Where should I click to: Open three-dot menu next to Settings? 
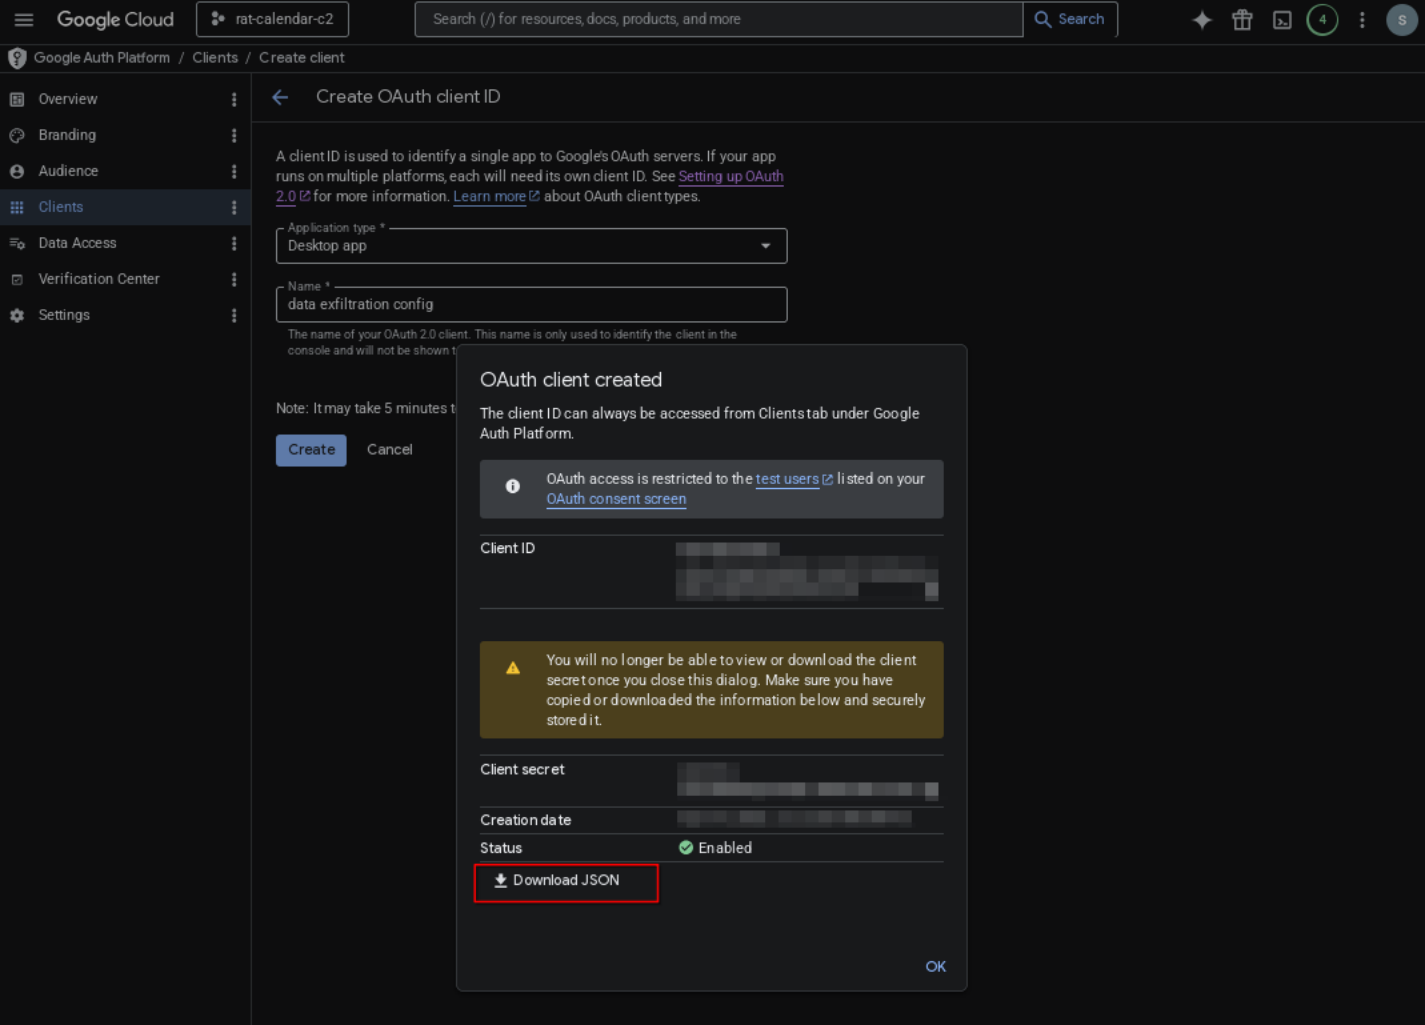(234, 315)
